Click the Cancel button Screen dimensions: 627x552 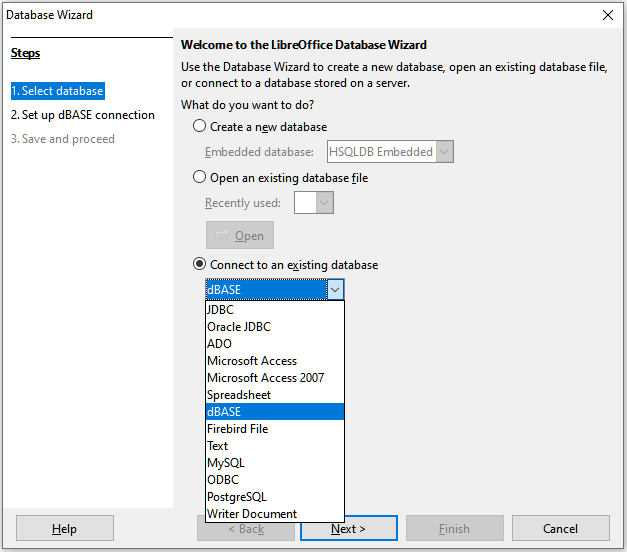[x=561, y=528]
